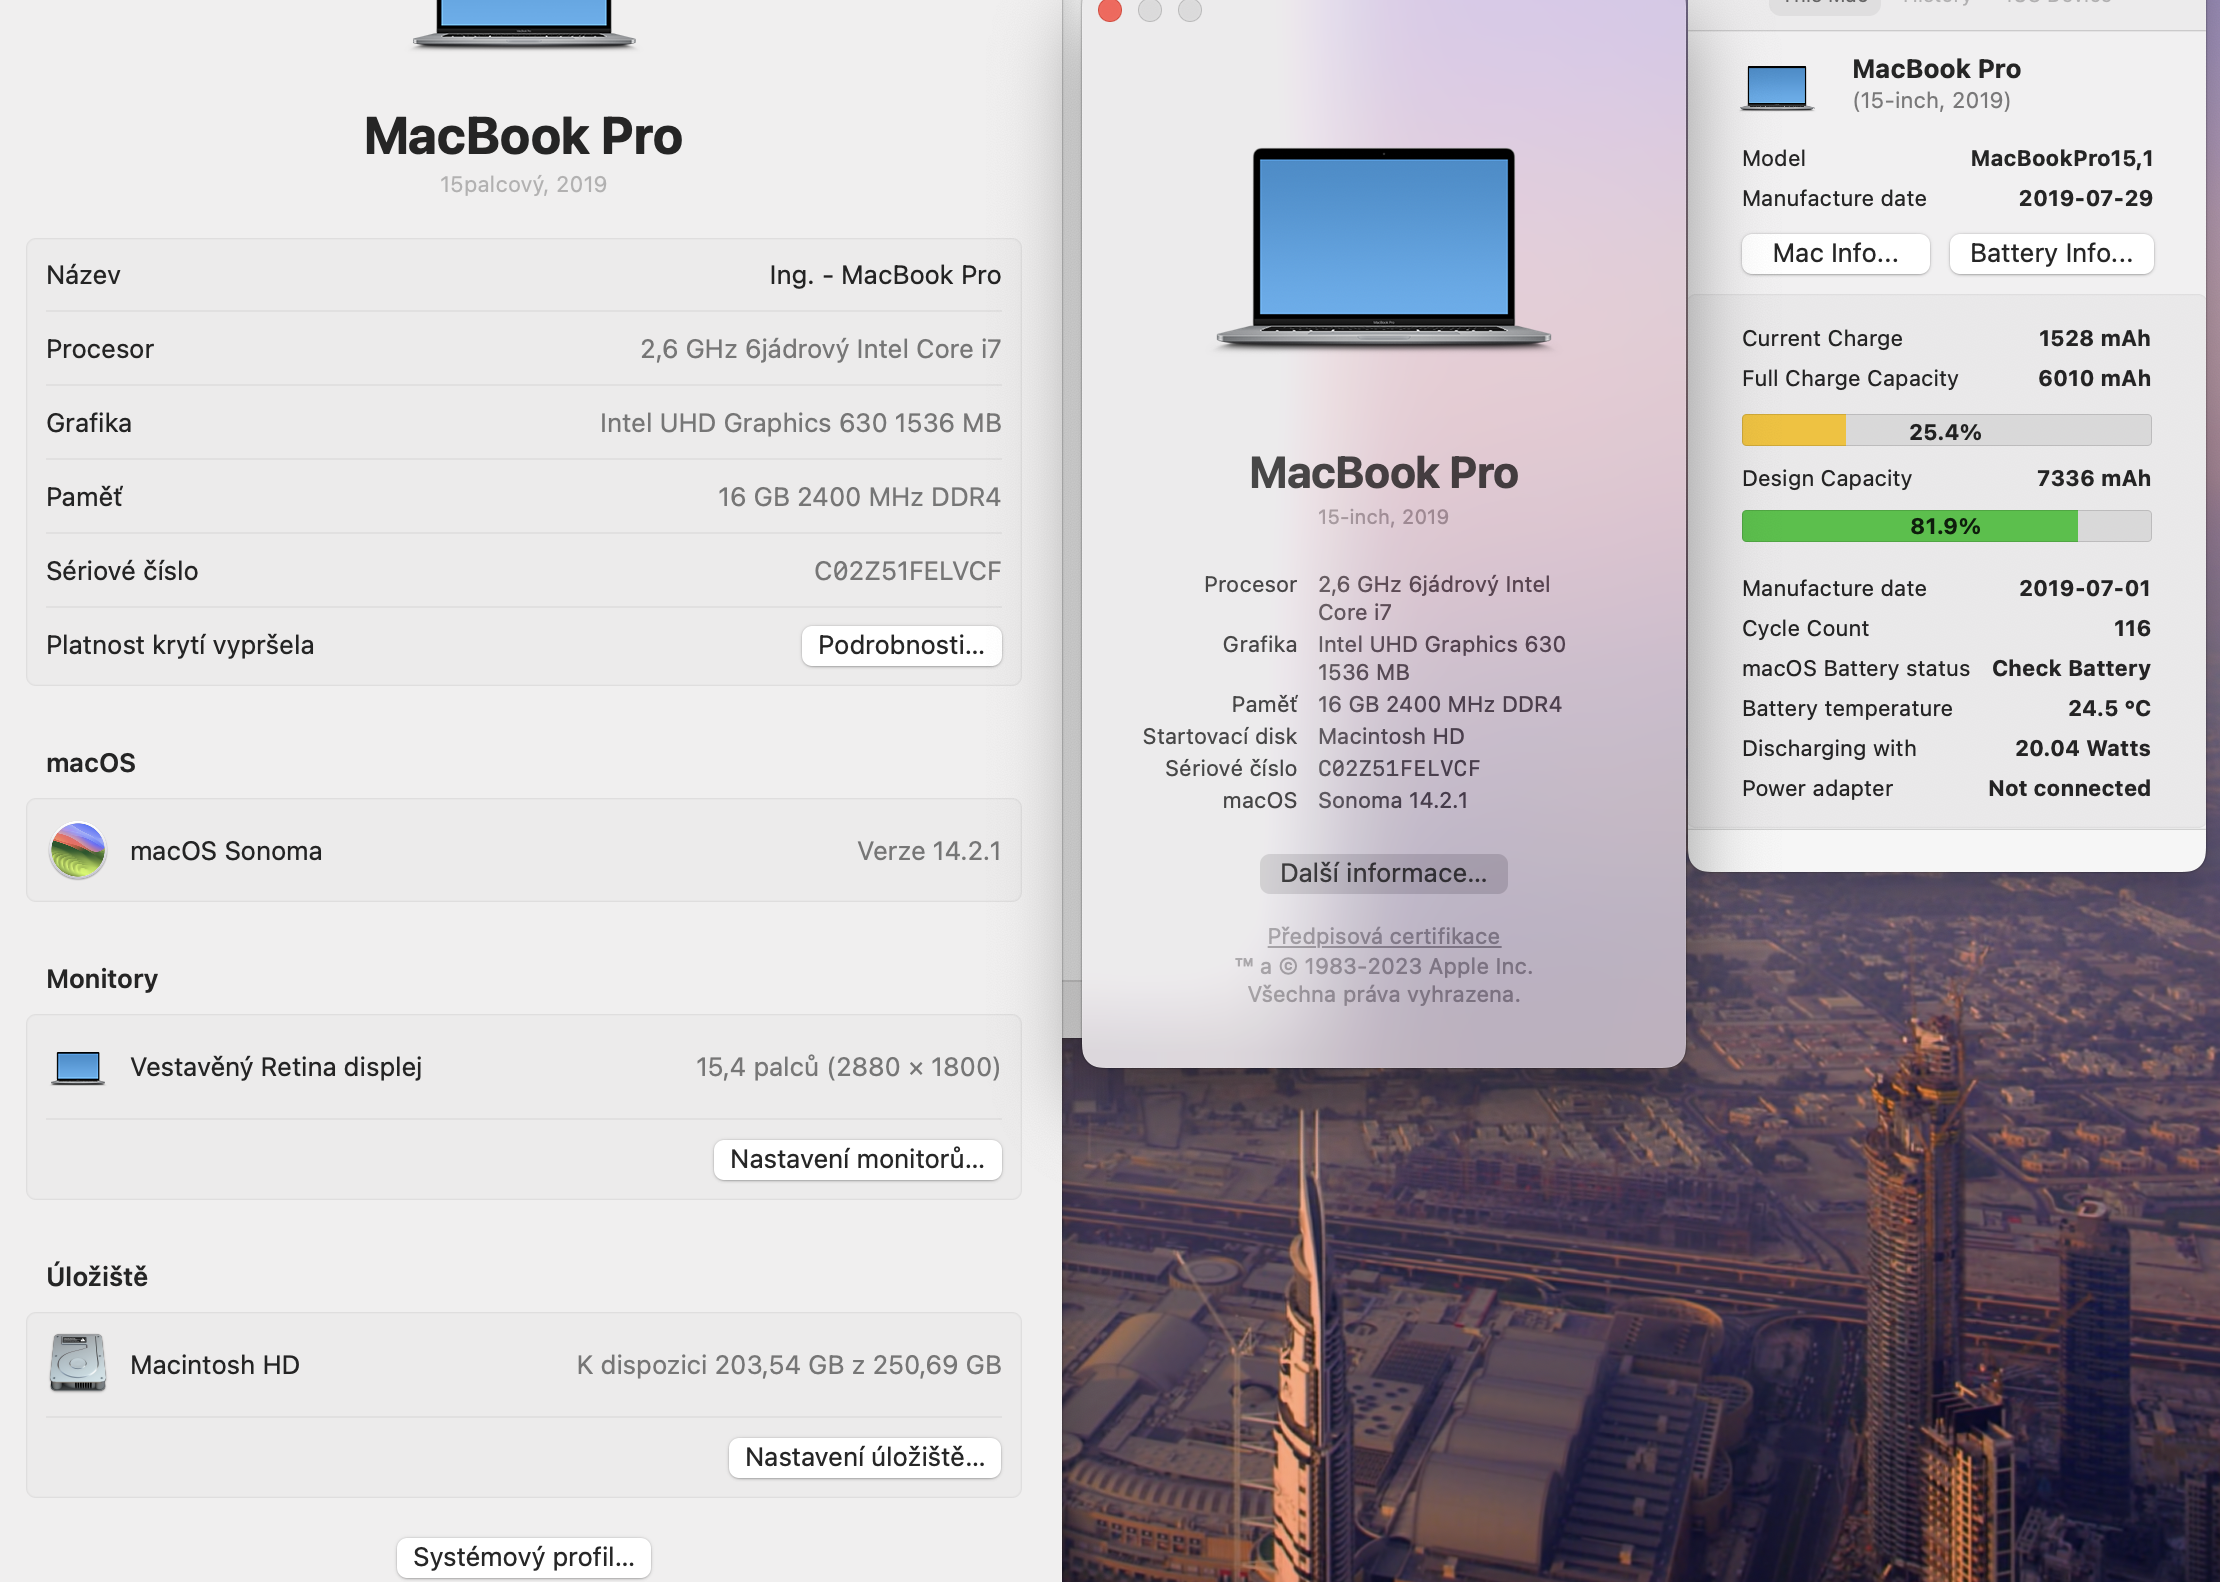
Task: Open Nastavení monitorů display settings
Action: [857, 1159]
